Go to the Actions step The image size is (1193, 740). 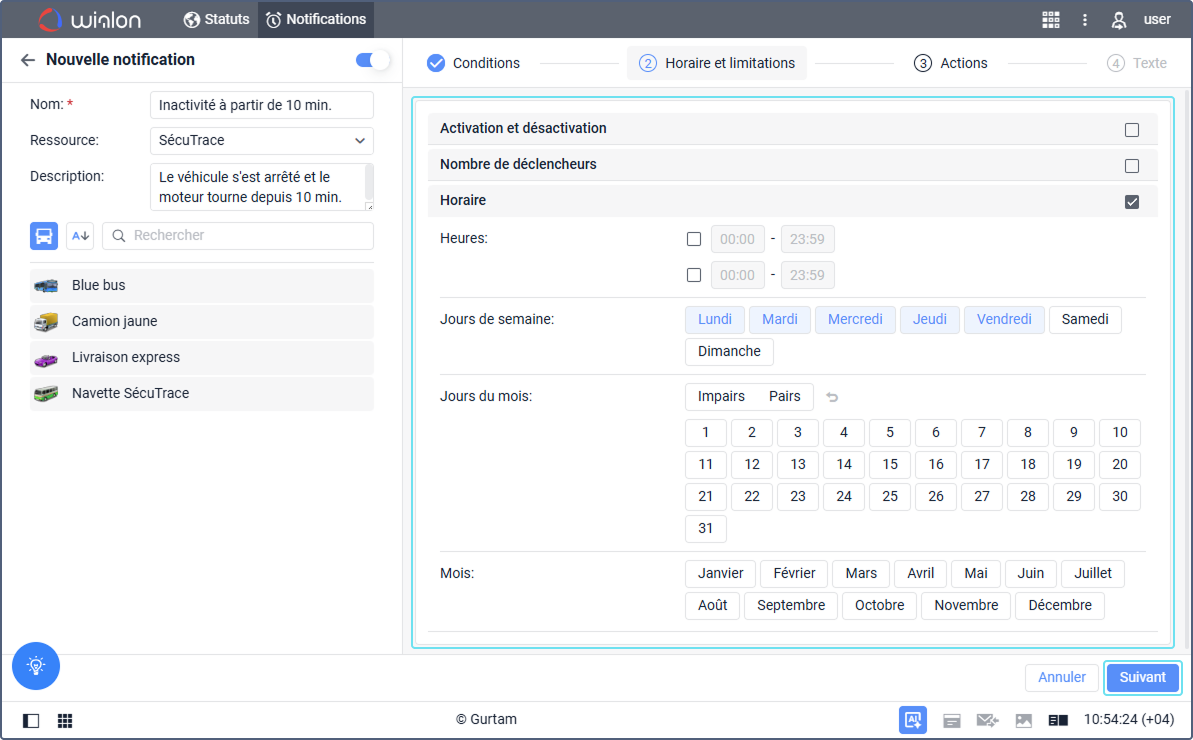point(951,63)
